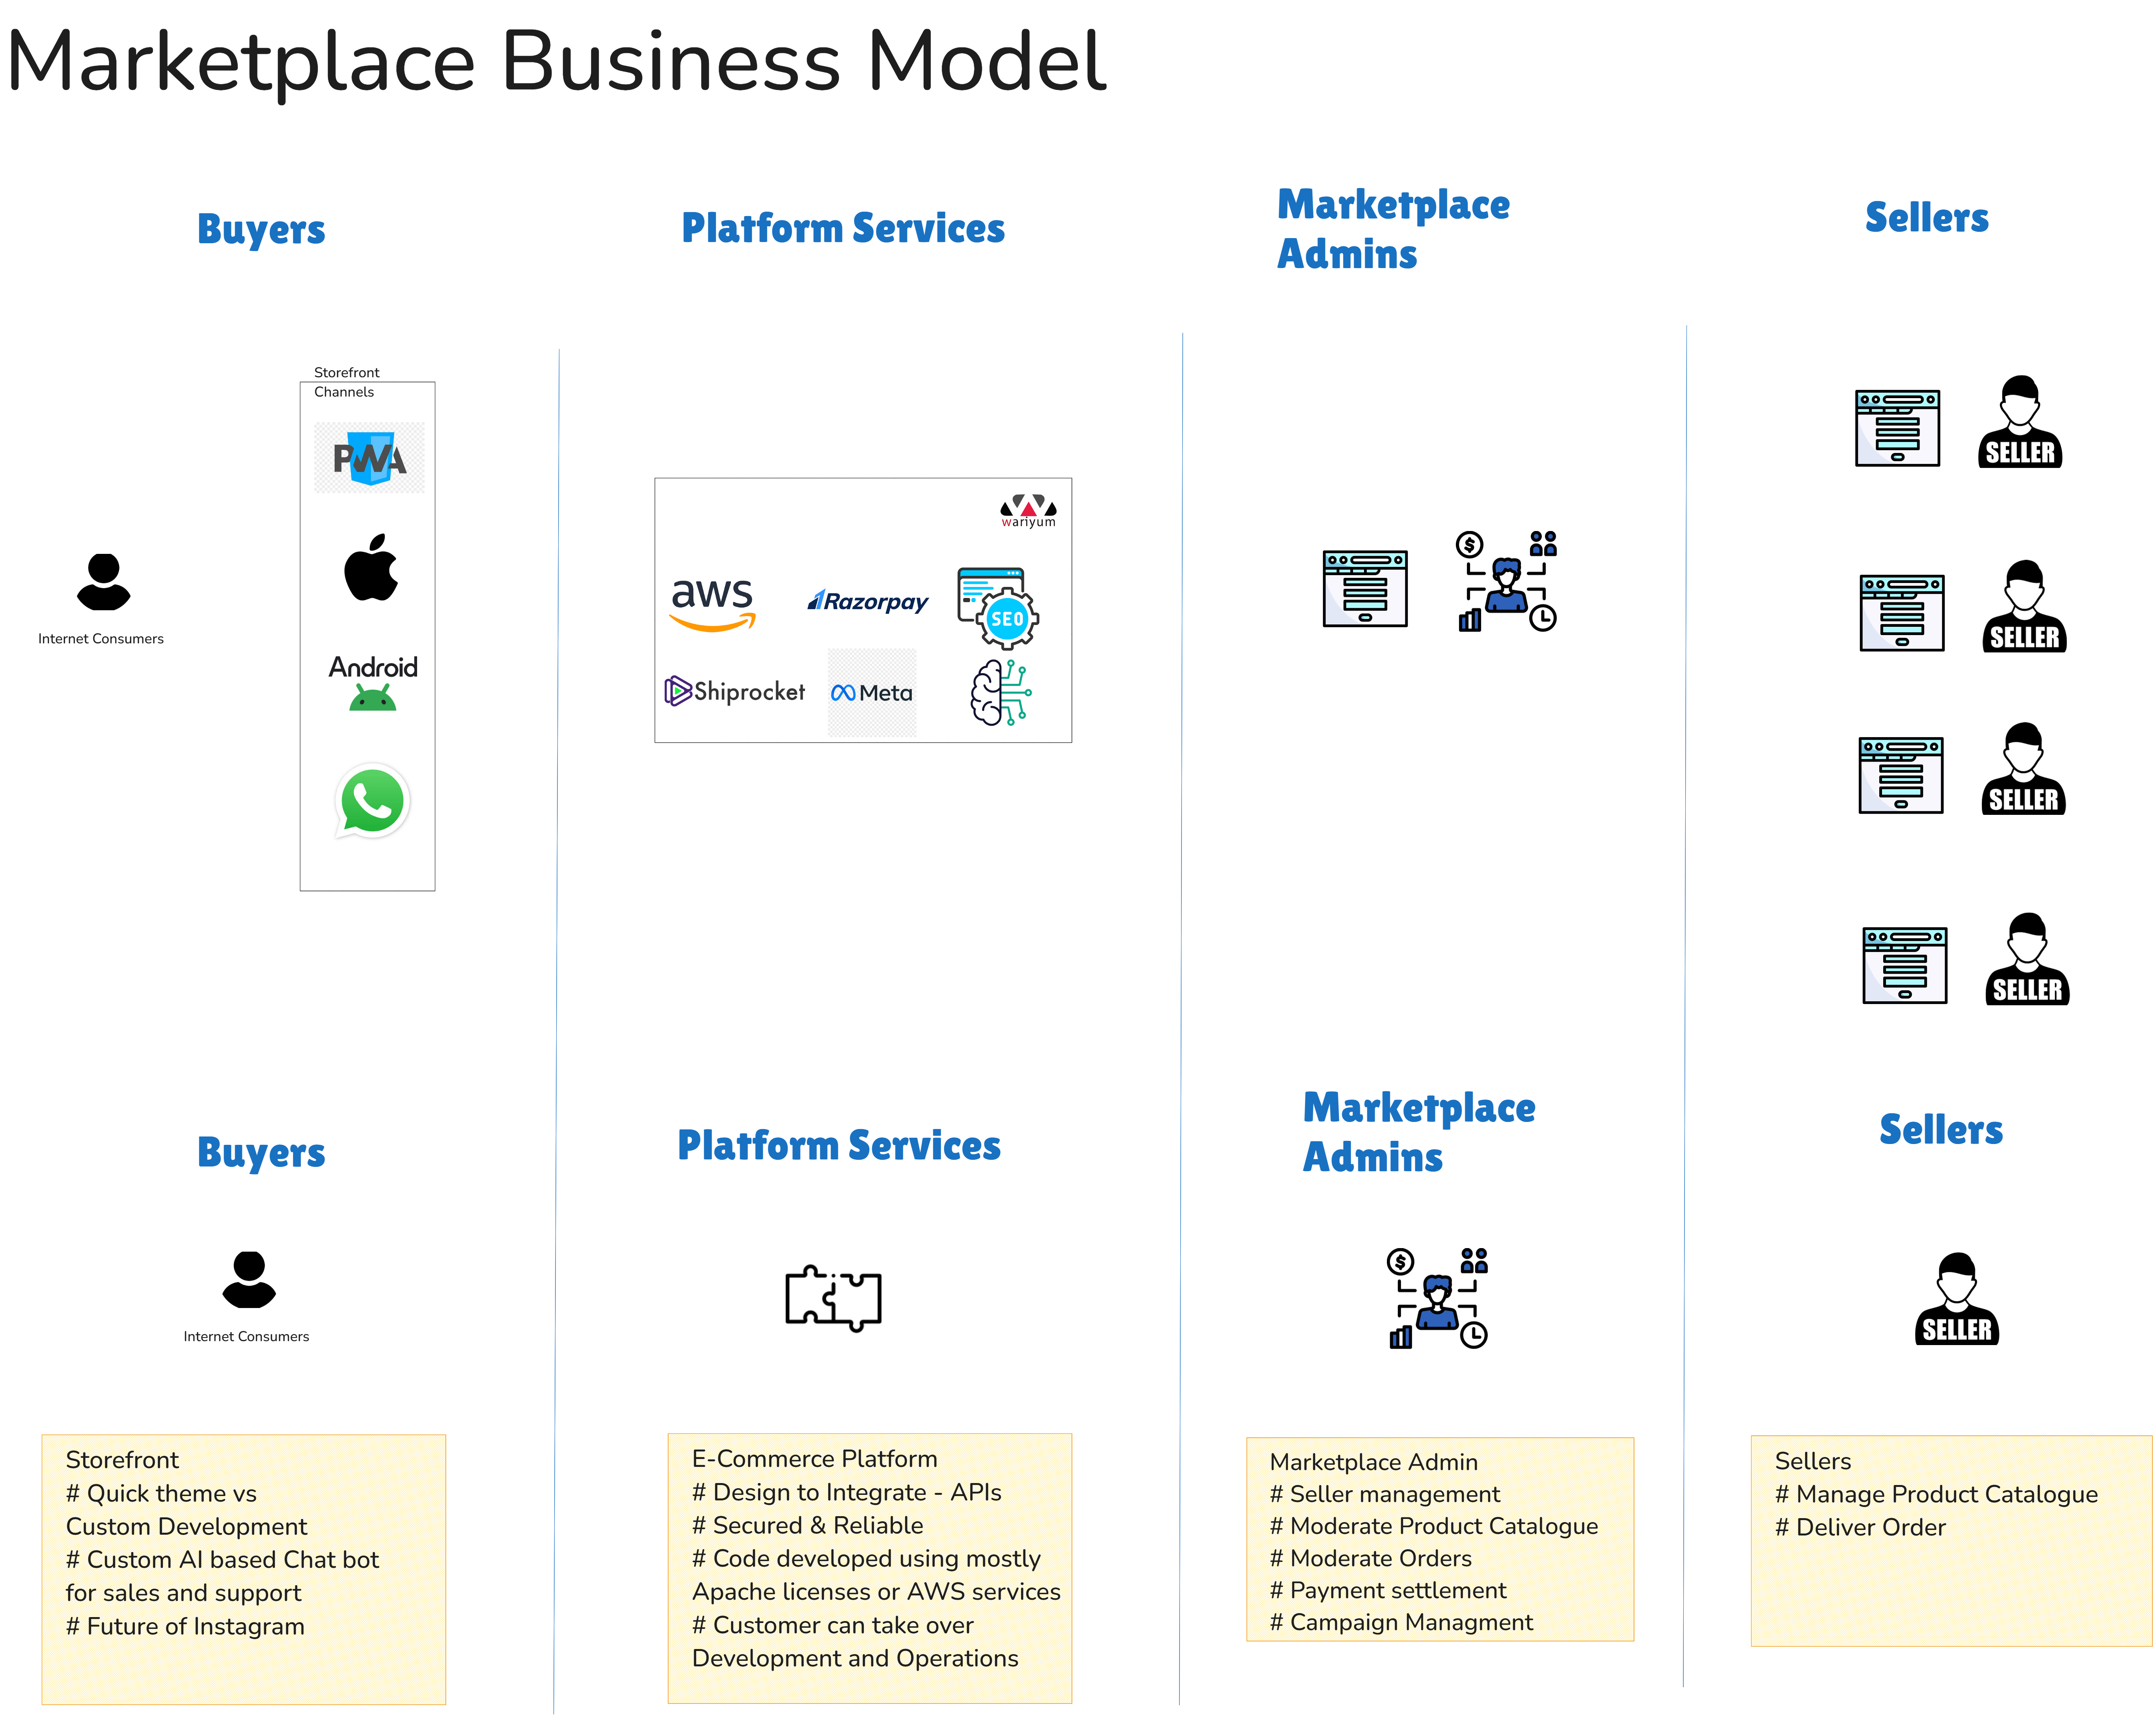Select the lower Buyers heading
The height and width of the screenshot is (1718, 2156).
(x=261, y=1153)
